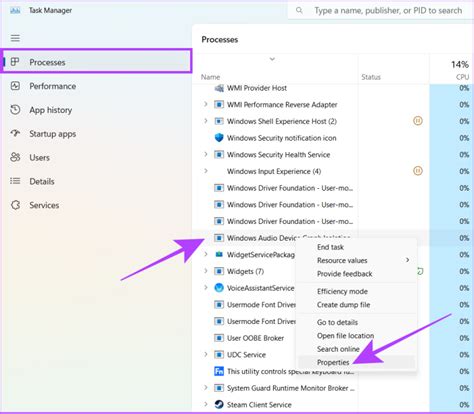Expand the UDC Service row

206,354
